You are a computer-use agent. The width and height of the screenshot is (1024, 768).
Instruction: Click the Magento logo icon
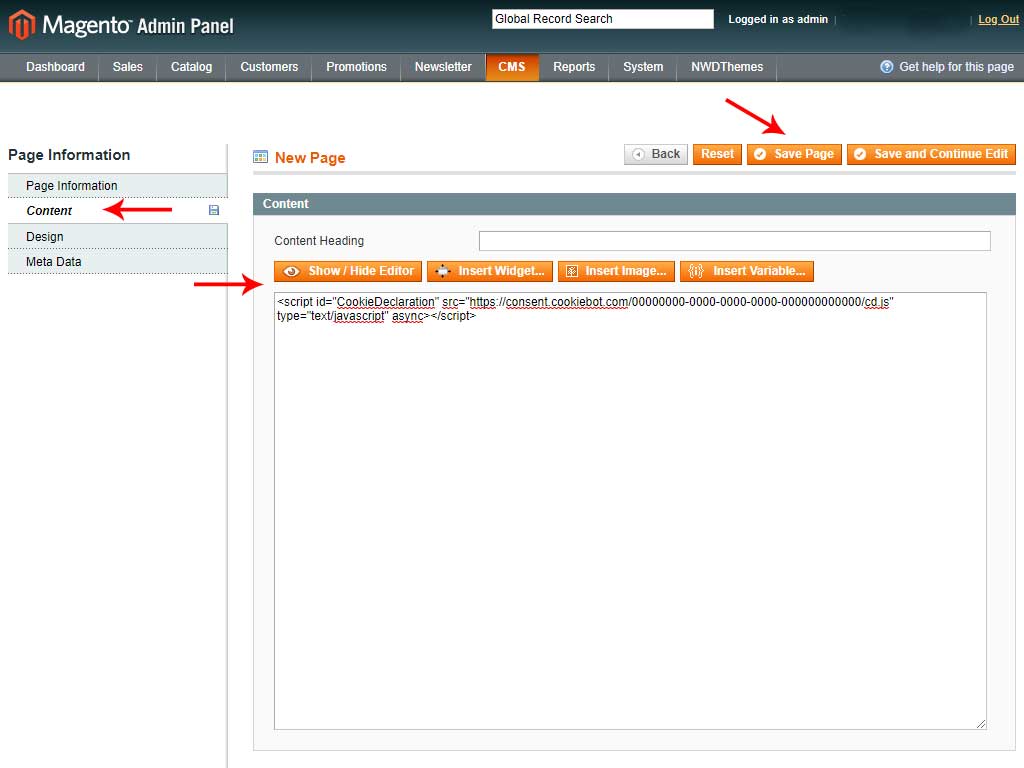pyautogui.click(x=22, y=25)
